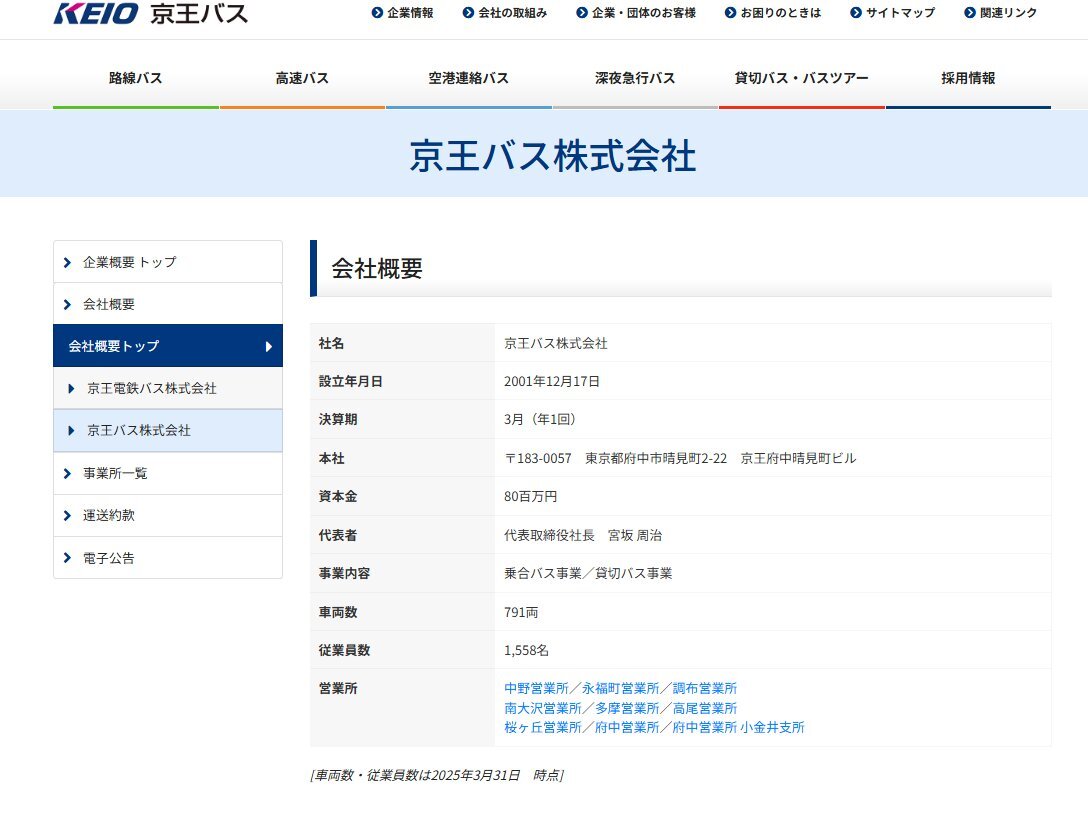Click 2025年3月31日 時点 footnote
The width and height of the screenshot is (1088, 835).
coord(437,775)
